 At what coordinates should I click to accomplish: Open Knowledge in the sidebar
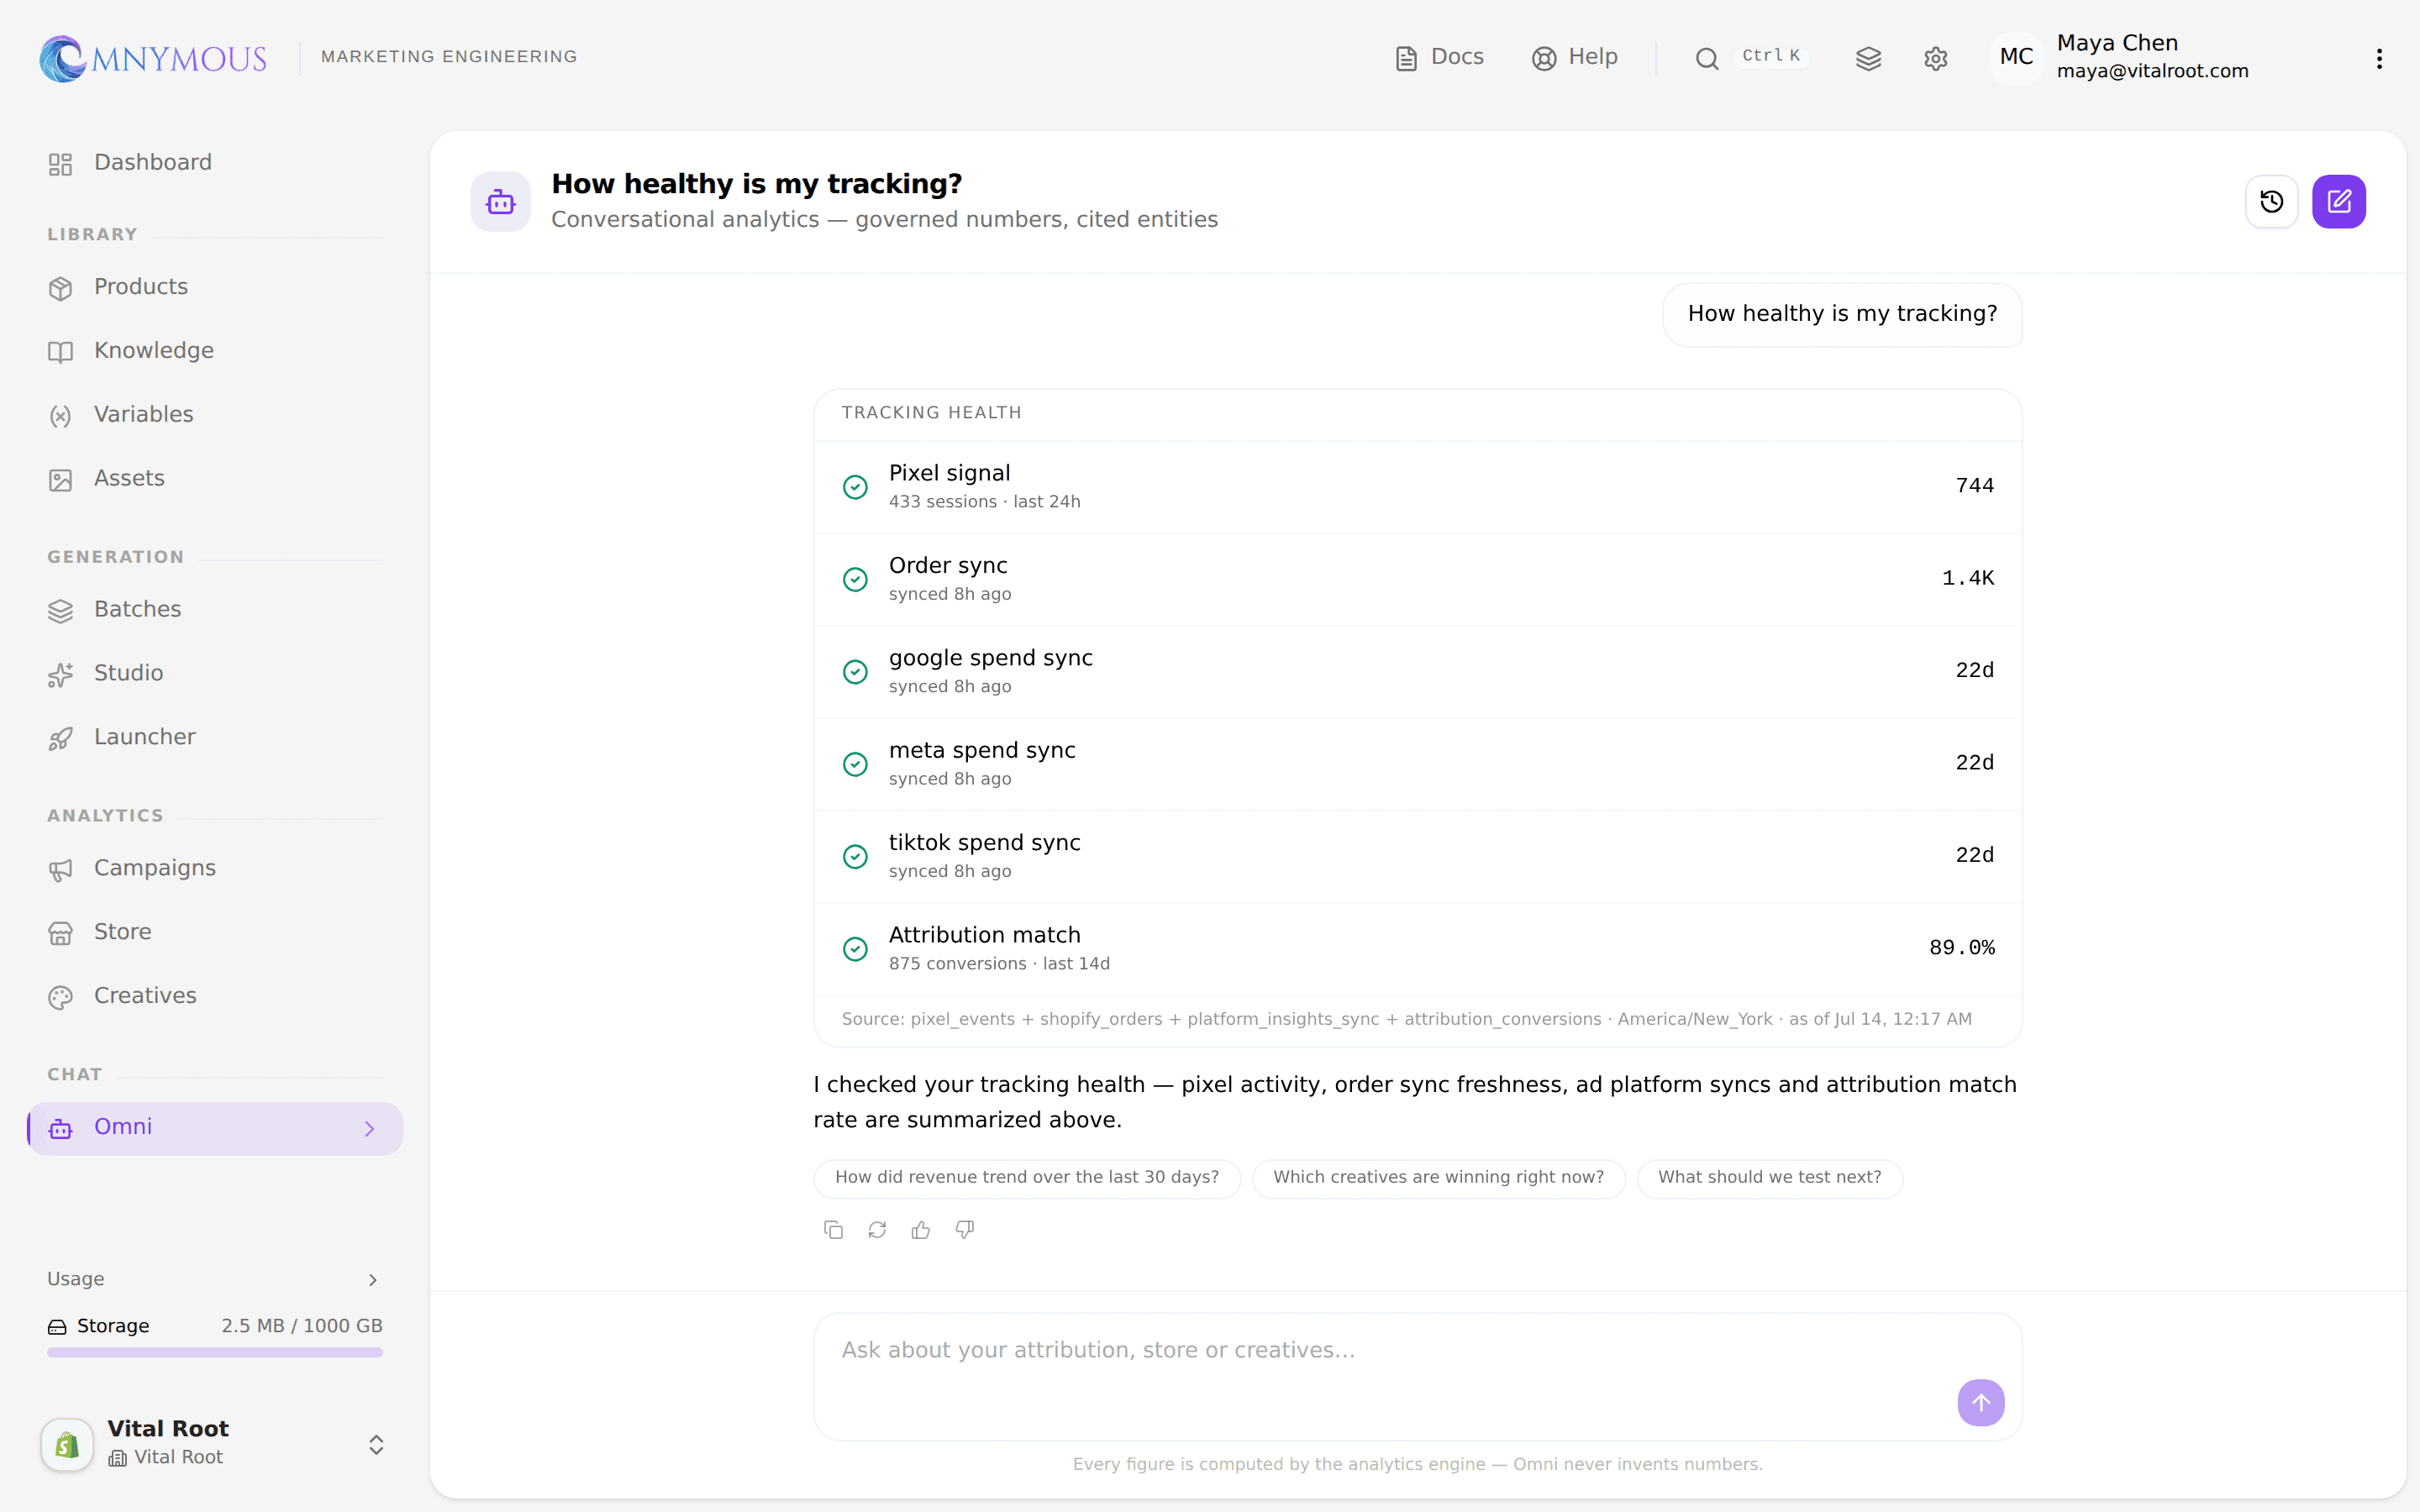pyautogui.click(x=215, y=351)
